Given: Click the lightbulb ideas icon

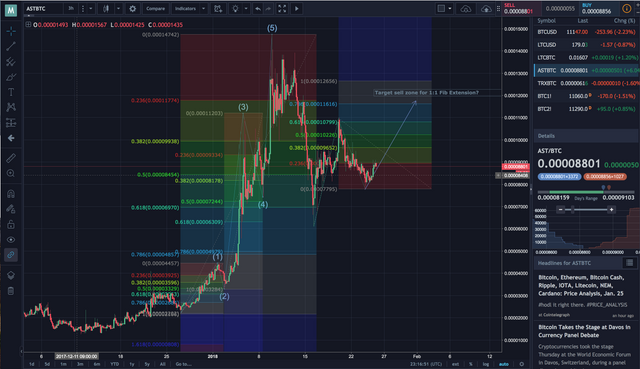Looking at the screenshot, I should (x=236, y=9).
